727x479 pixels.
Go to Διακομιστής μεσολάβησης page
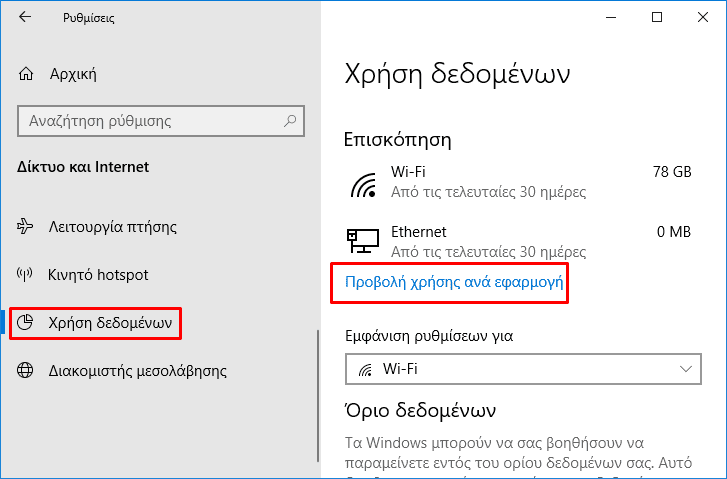coord(137,371)
